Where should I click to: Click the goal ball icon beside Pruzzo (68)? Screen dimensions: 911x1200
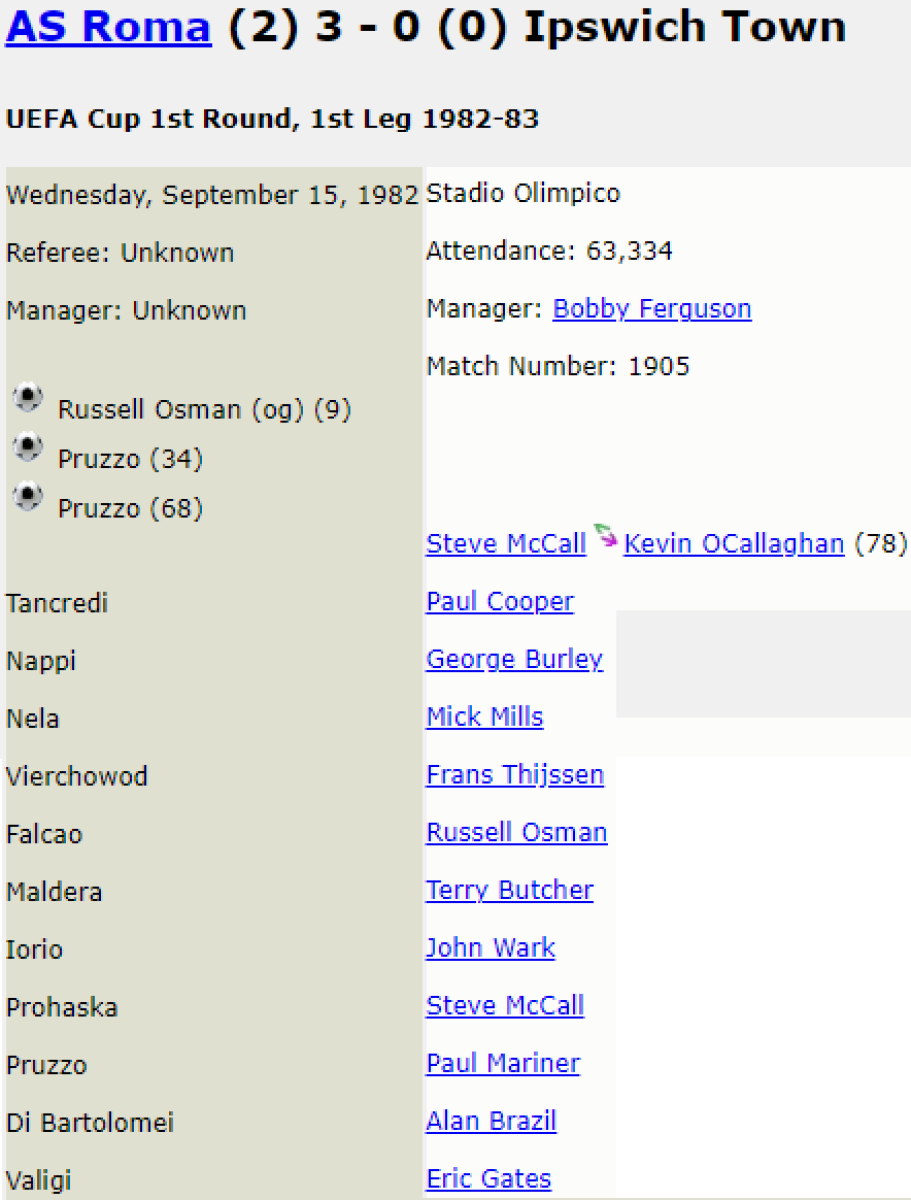(x=28, y=497)
